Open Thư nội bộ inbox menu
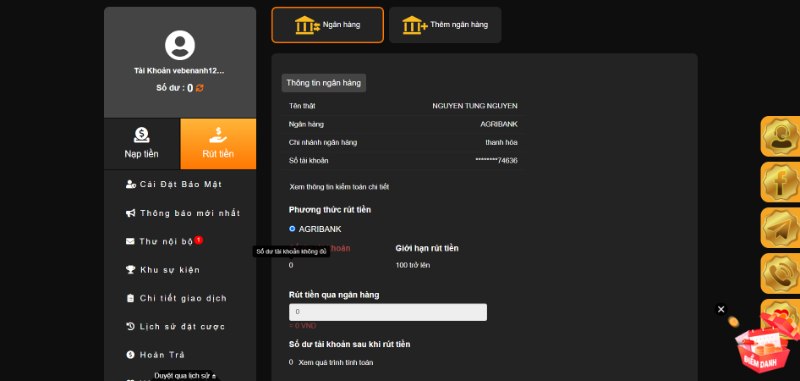 click(x=180, y=241)
